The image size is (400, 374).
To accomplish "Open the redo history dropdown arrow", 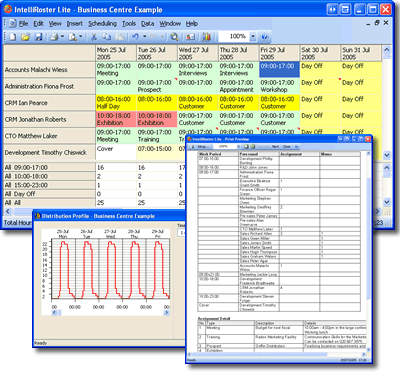I will click(162, 37).
